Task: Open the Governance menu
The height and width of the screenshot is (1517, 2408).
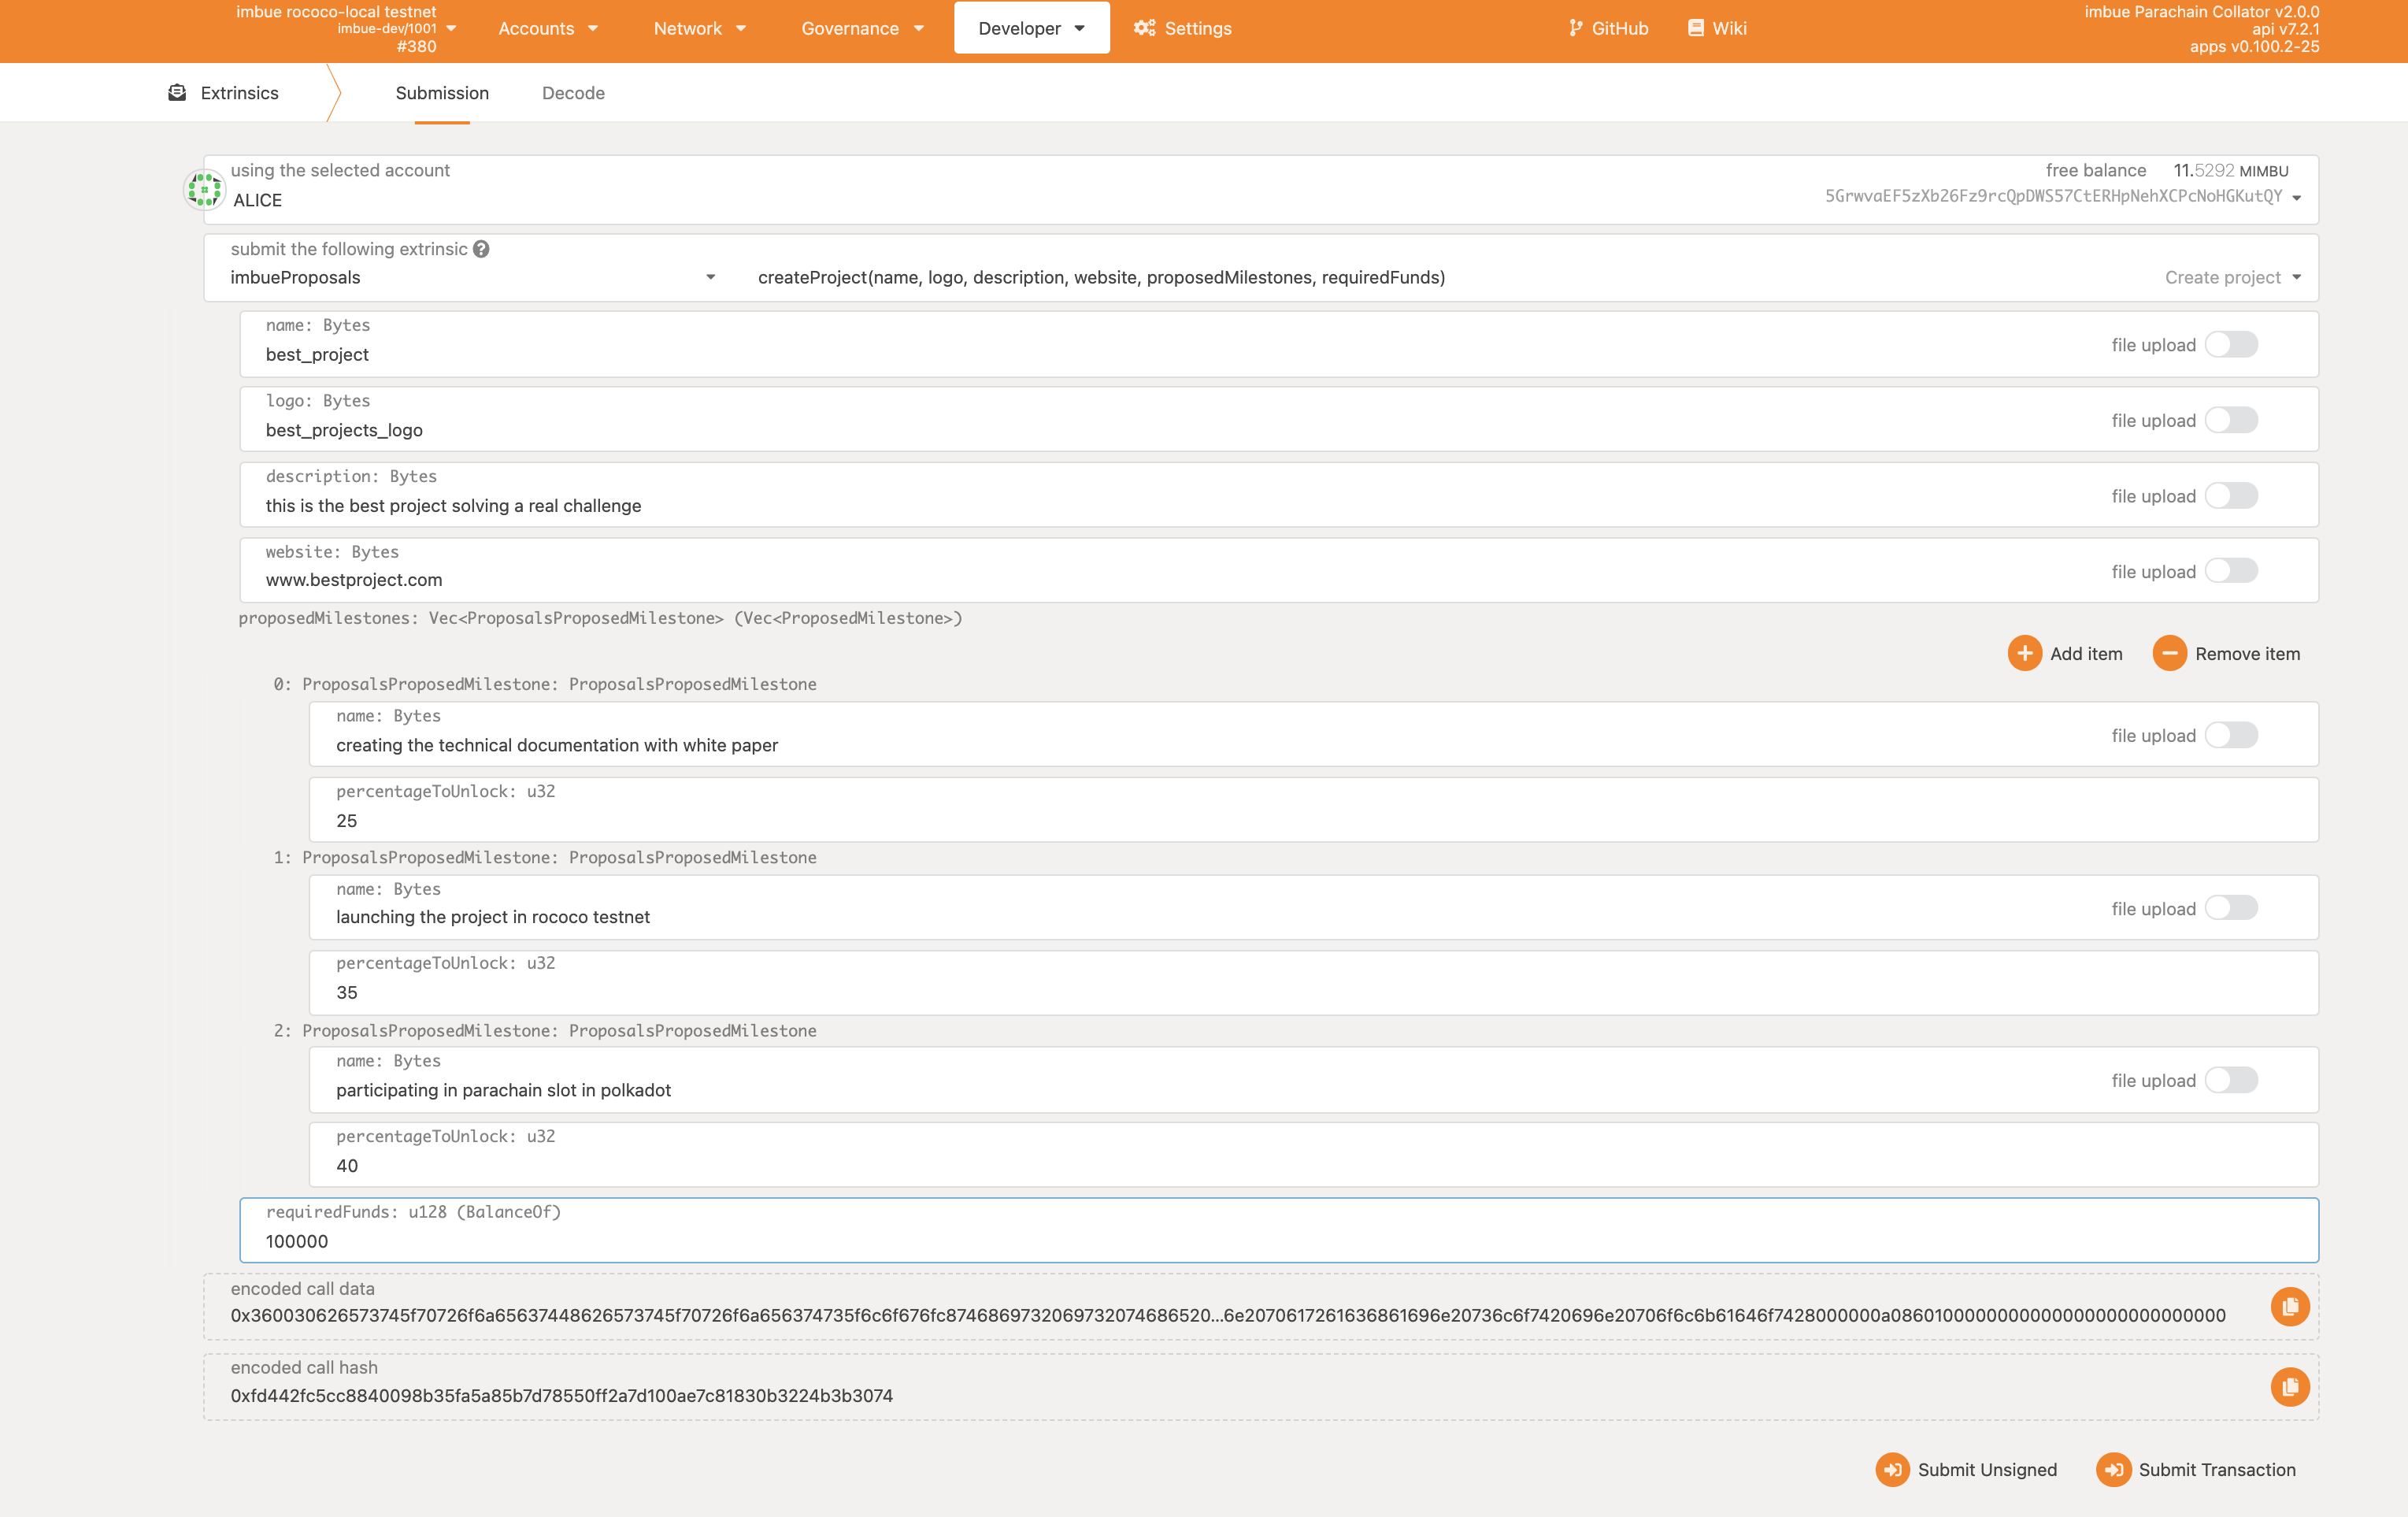Action: pos(861,28)
